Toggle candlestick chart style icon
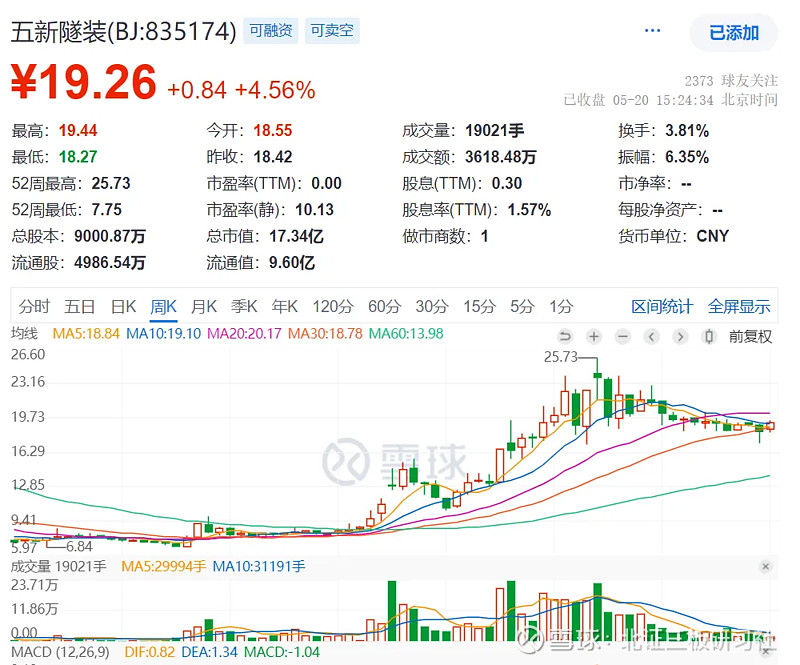800x665 pixels. point(709,336)
